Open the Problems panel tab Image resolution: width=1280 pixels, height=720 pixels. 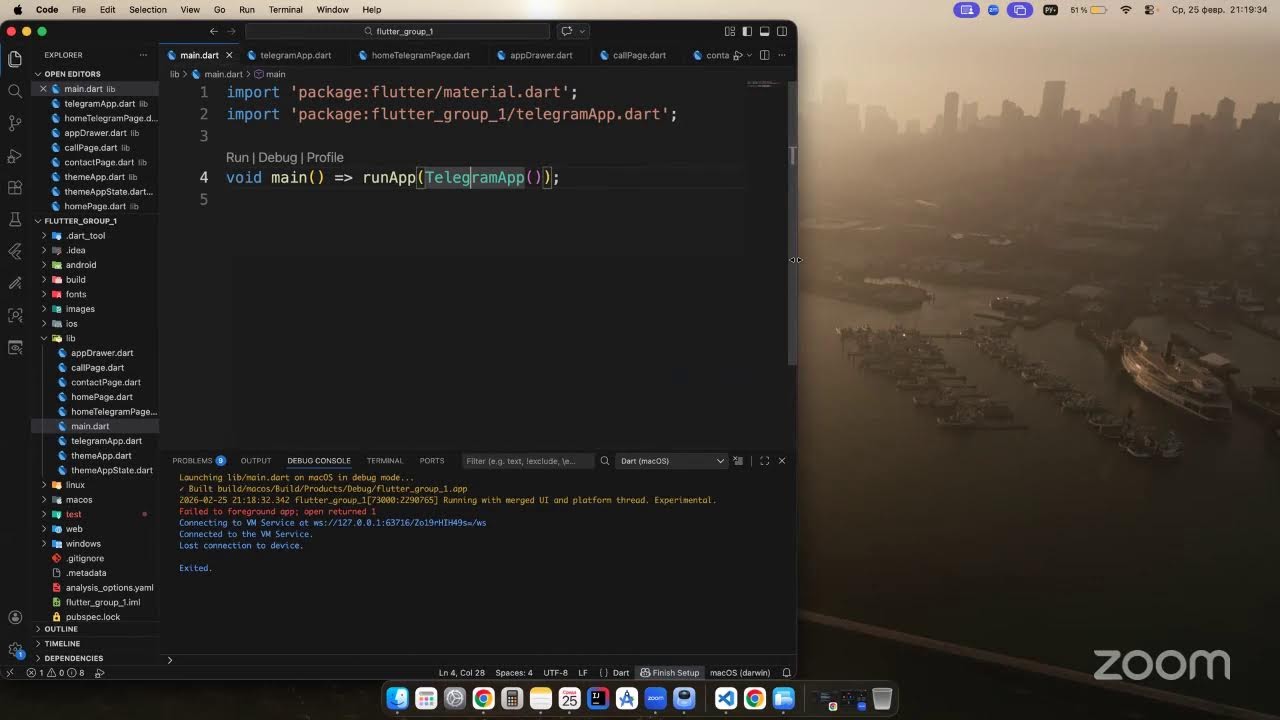[199, 461]
